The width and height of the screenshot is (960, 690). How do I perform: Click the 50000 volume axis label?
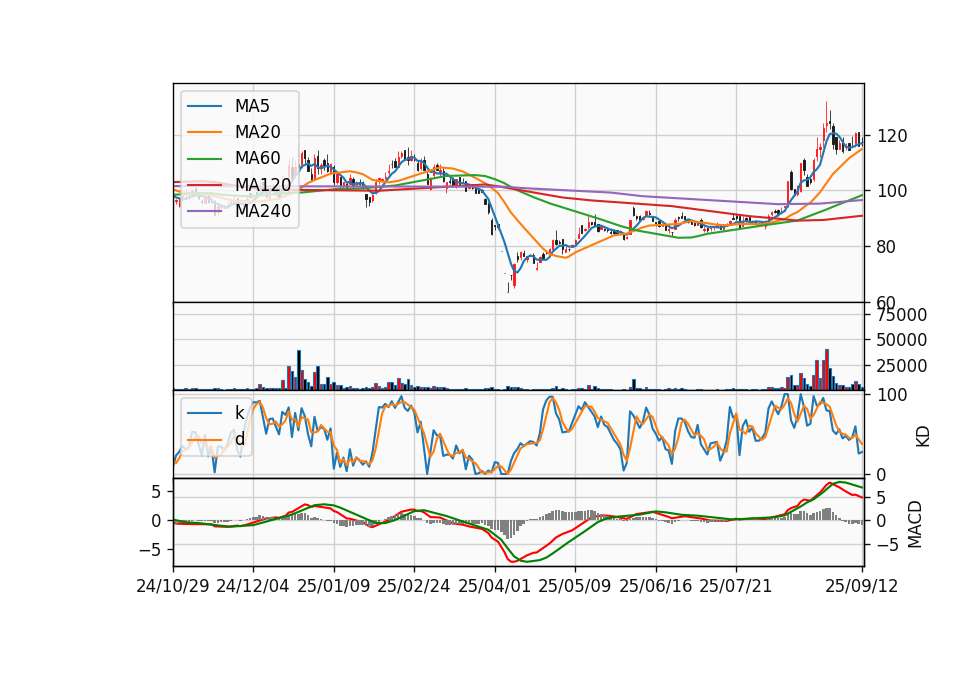coord(902,340)
